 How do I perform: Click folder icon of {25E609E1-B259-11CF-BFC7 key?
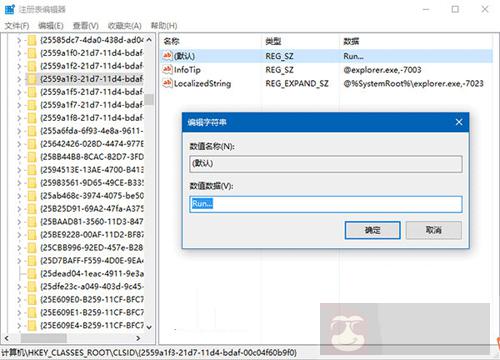(32, 313)
